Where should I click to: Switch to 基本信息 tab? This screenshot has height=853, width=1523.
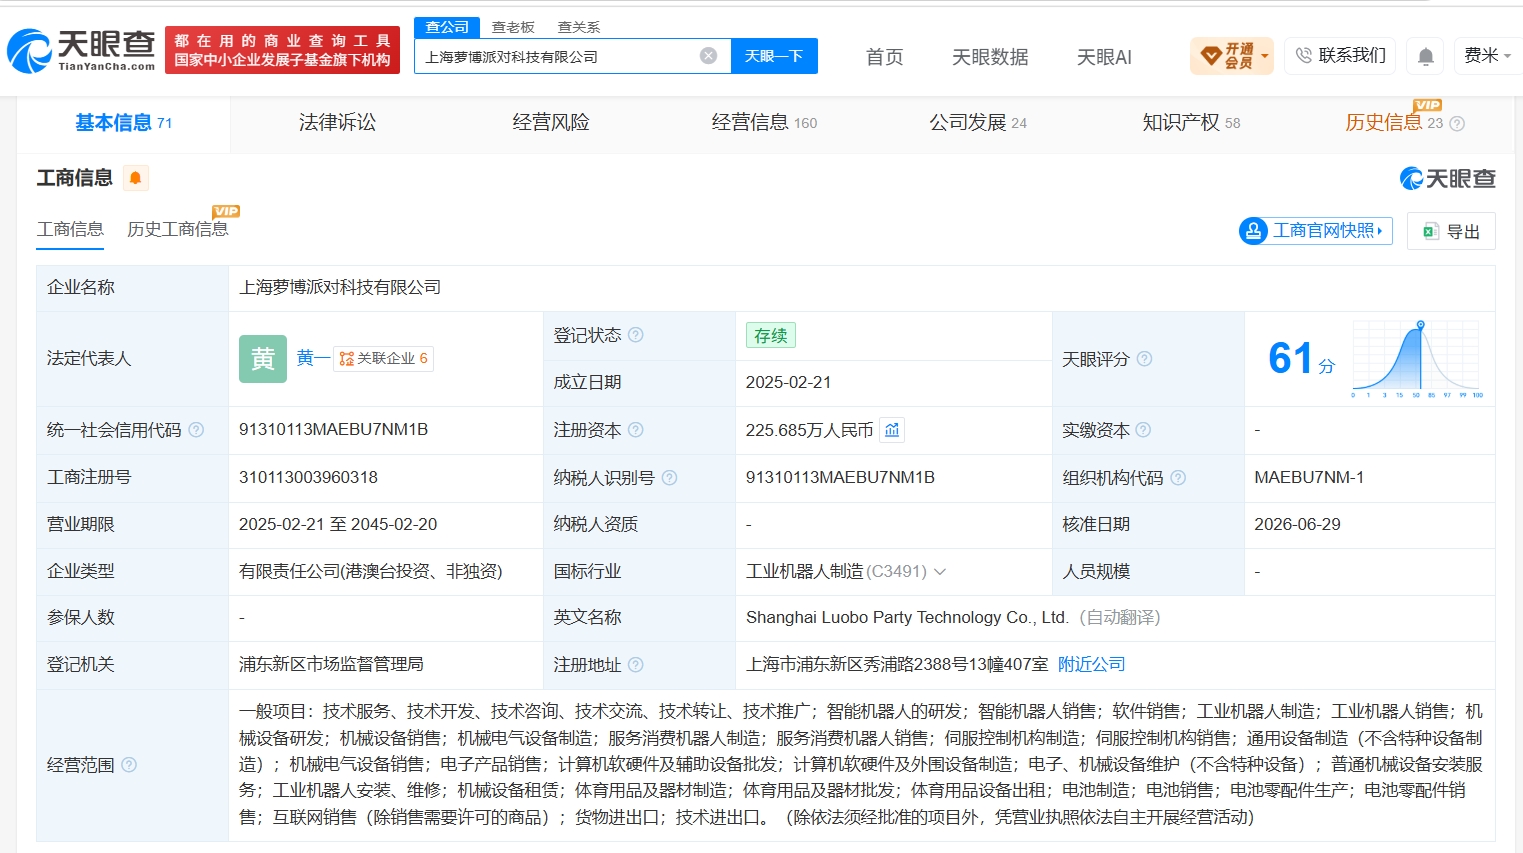[x=124, y=123]
